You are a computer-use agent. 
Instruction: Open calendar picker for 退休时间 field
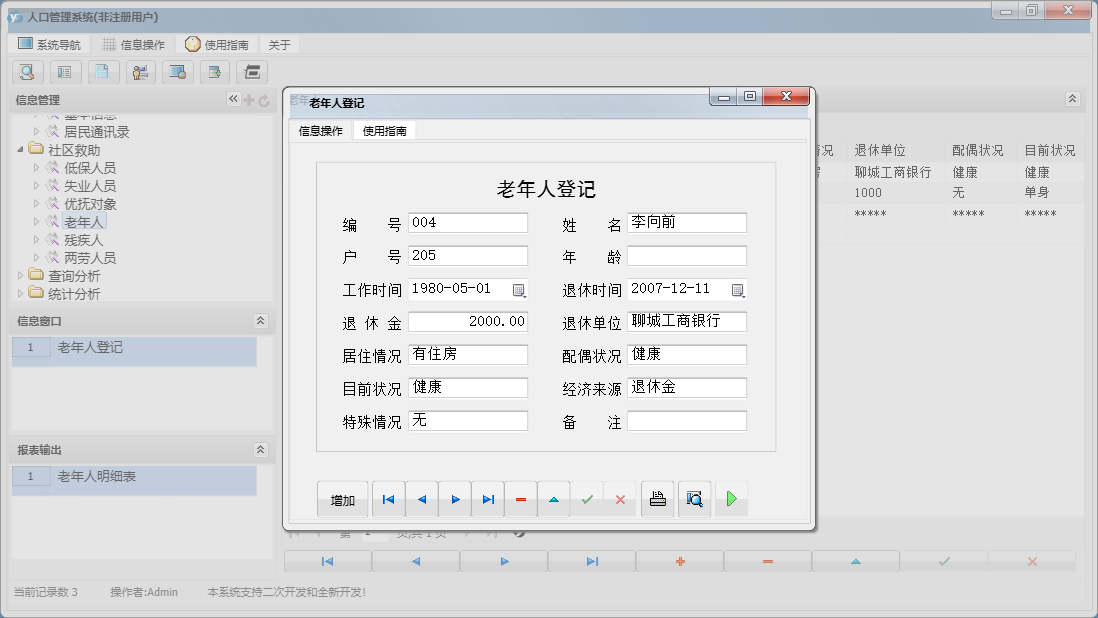[738, 290]
